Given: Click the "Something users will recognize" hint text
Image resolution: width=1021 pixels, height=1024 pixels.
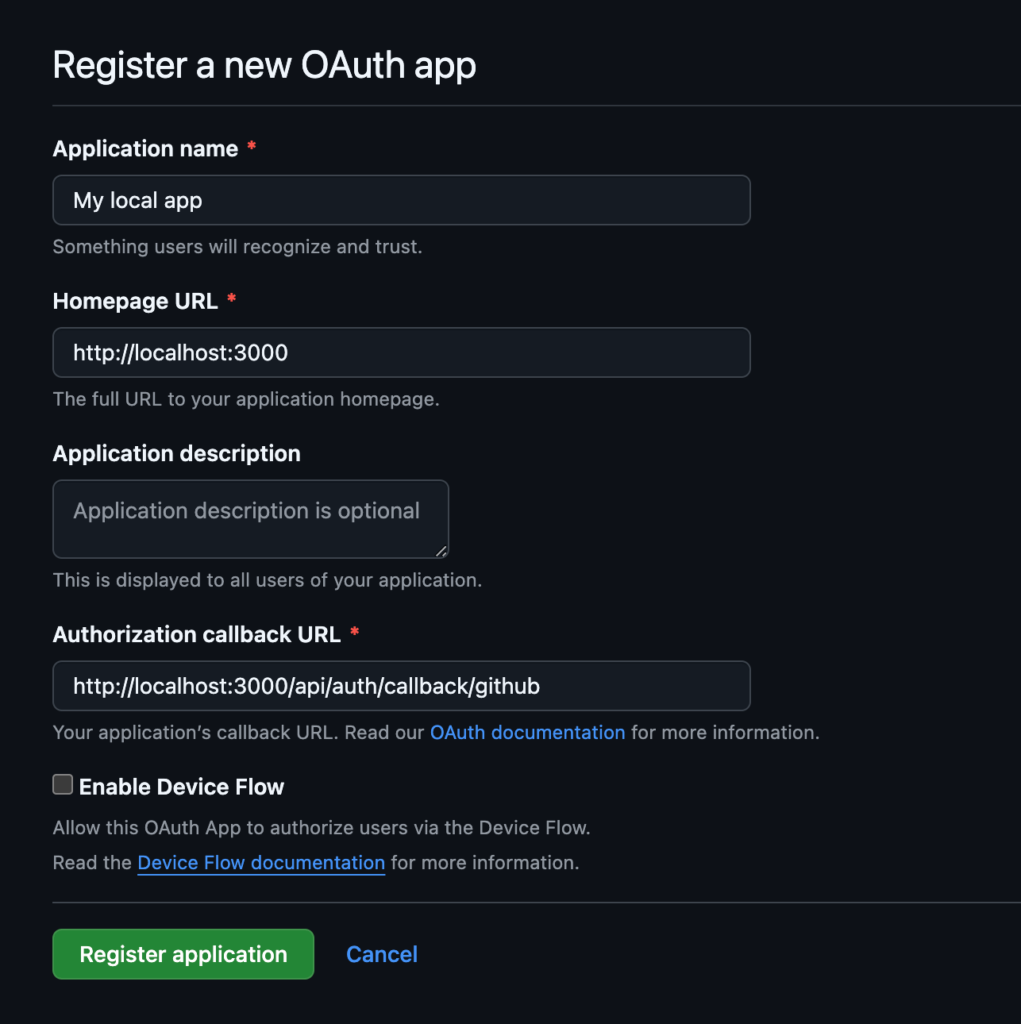Looking at the screenshot, I should coord(237,246).
